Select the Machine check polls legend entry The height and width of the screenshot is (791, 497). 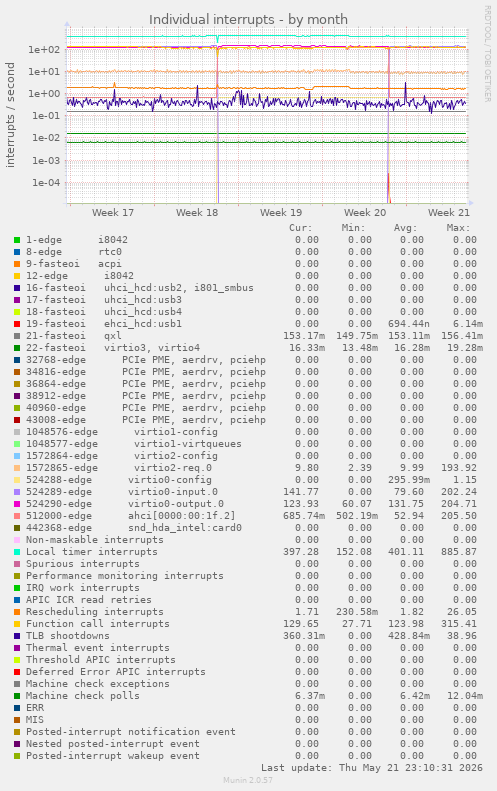pos(83,696)
